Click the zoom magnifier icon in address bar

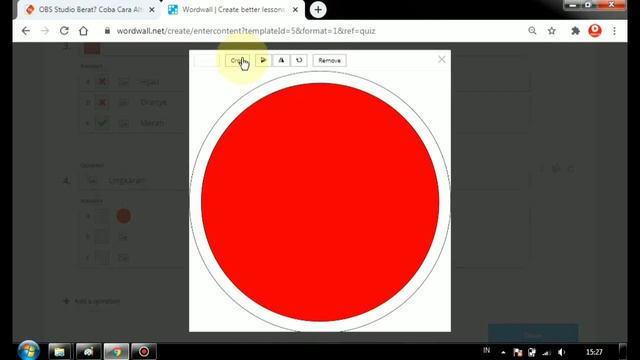pyautogui.click(x=532, y=31)
